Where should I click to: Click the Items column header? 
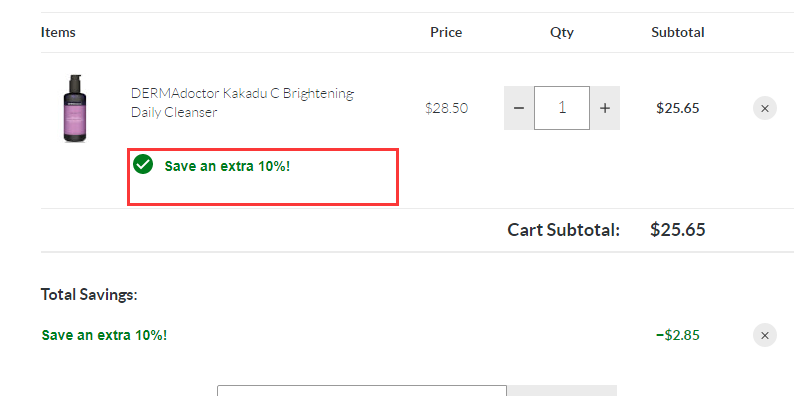[x=58, y=32]
